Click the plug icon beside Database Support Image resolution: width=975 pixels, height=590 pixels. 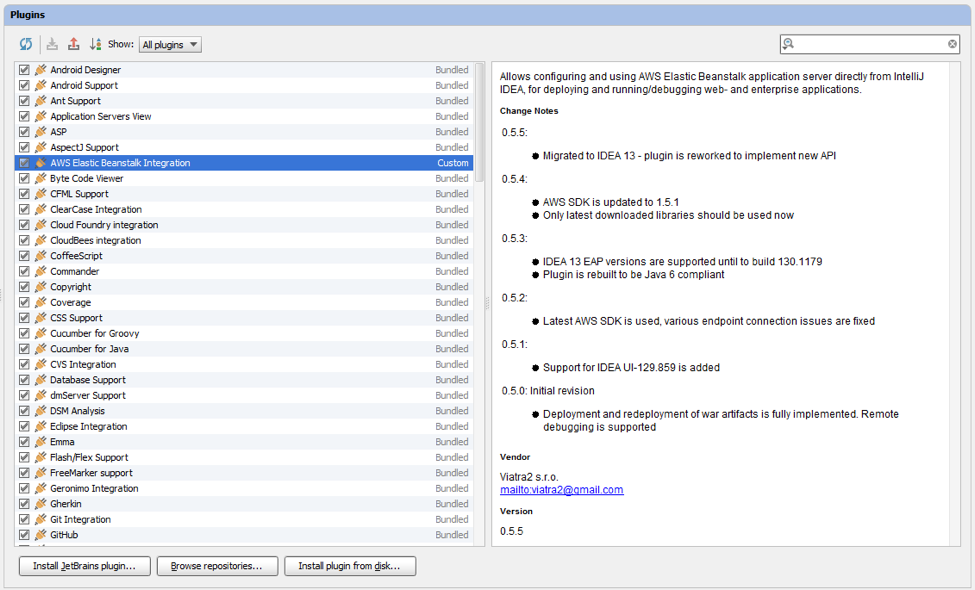click(40, 380)
